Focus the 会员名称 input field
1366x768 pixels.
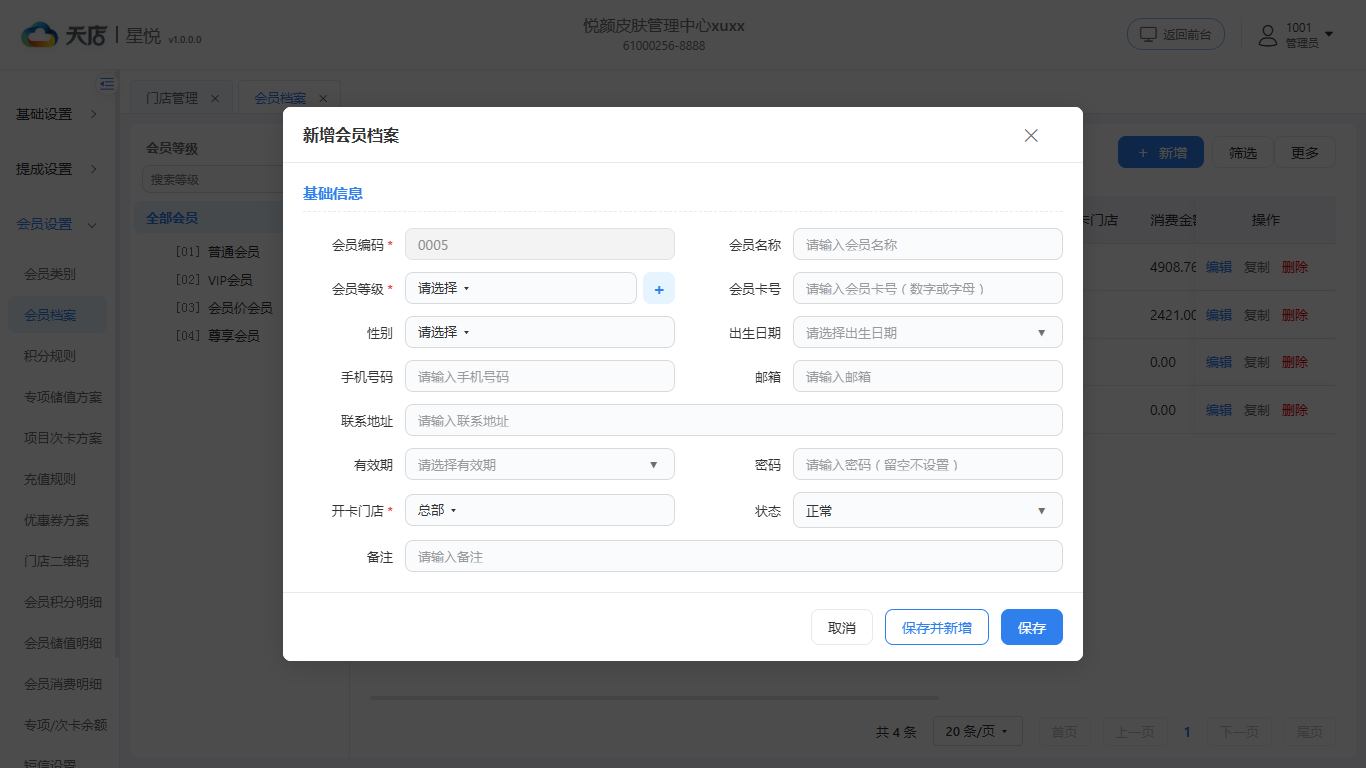pyautogui.click(x=928, y=244)
